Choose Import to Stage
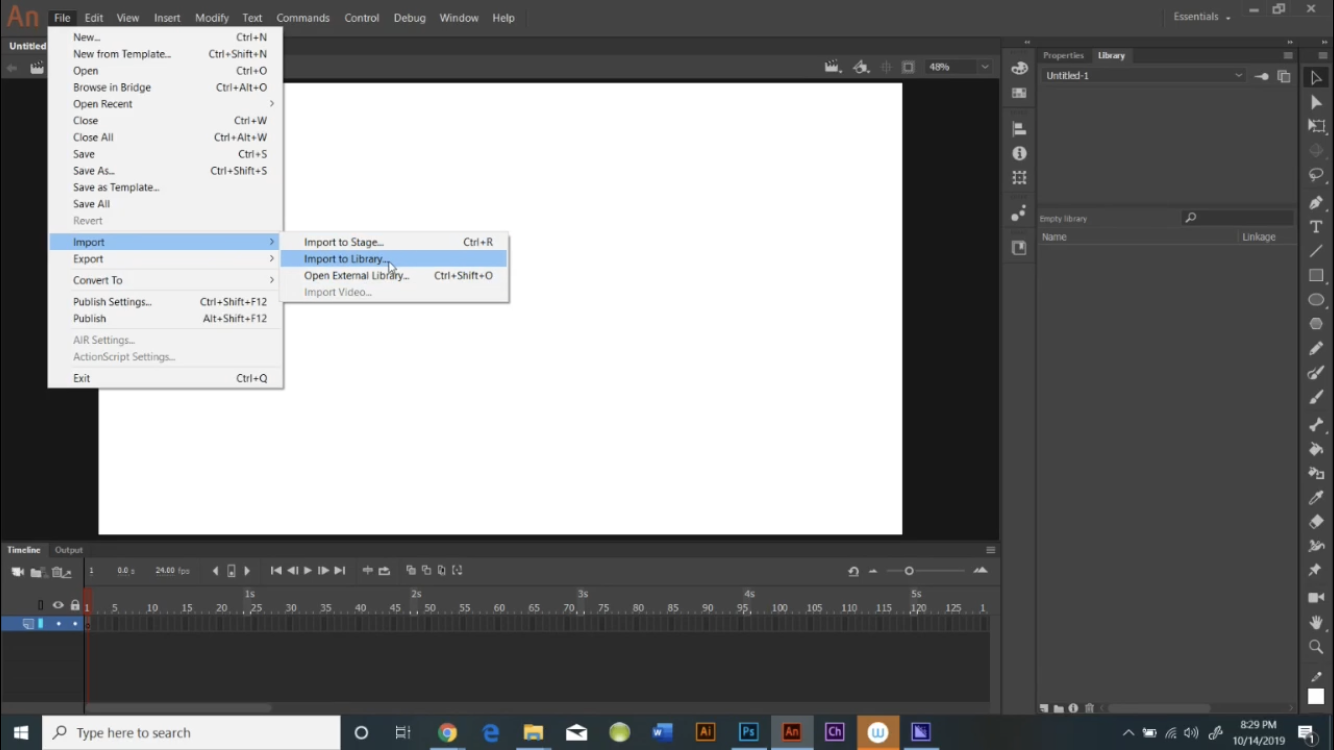The height and width of the screenshot is (750, 1334). 394,242
